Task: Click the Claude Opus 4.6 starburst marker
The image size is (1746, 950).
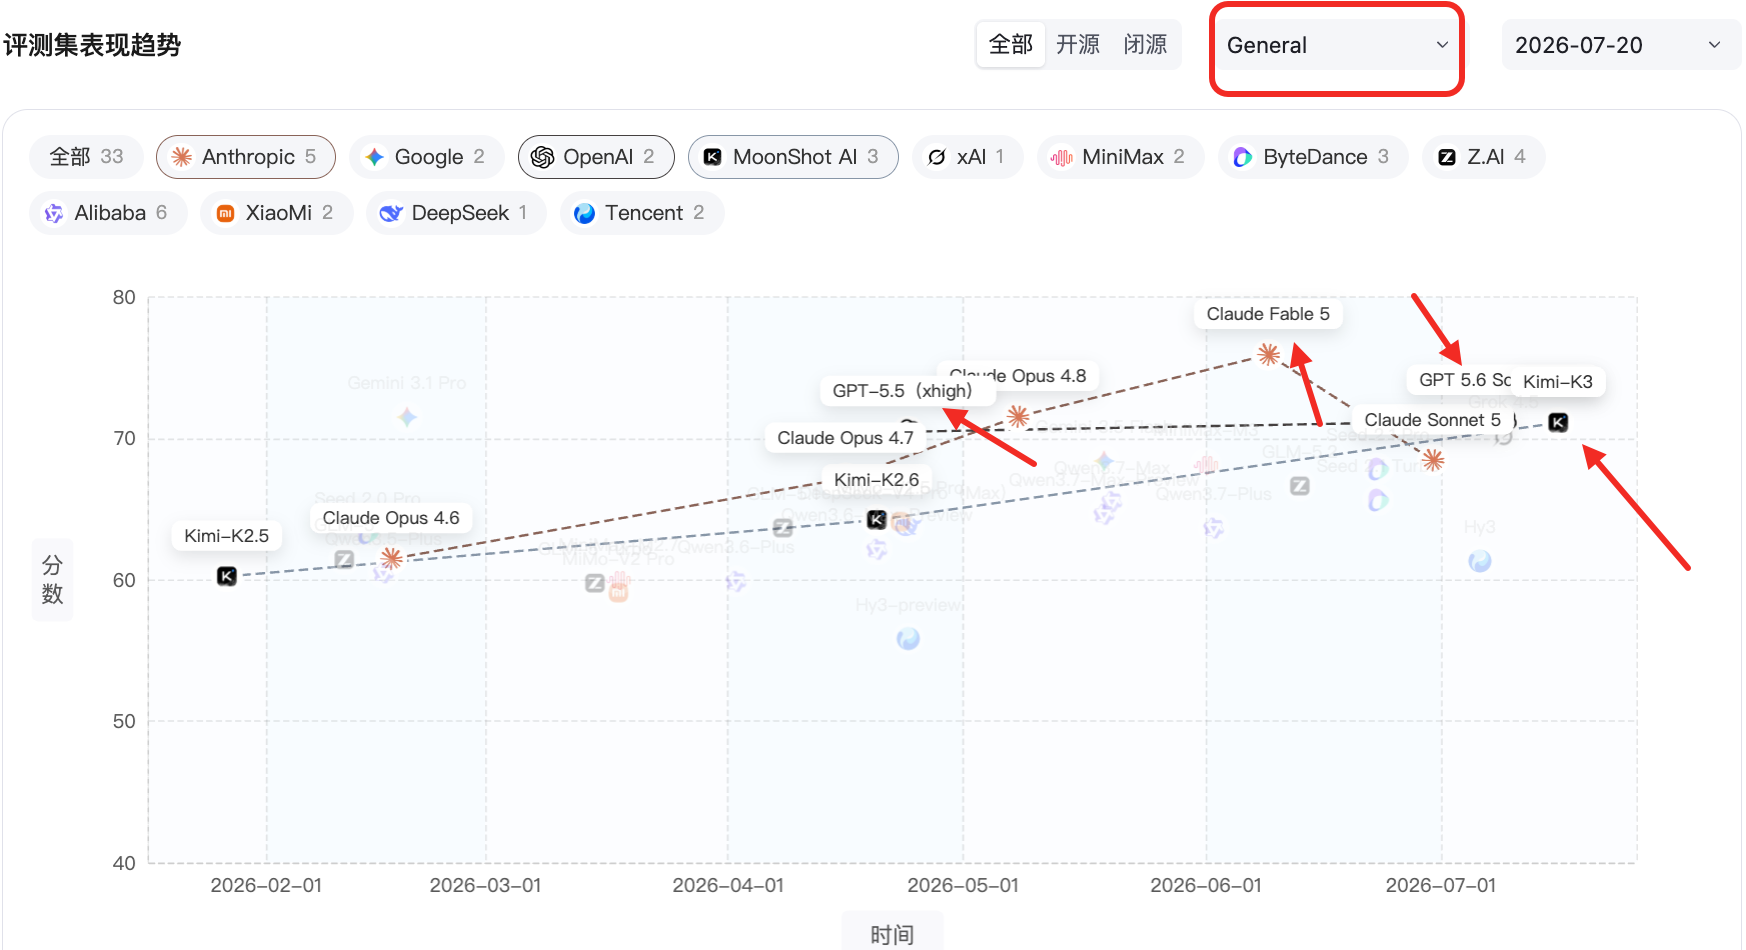Action: [x=392, y=558]
